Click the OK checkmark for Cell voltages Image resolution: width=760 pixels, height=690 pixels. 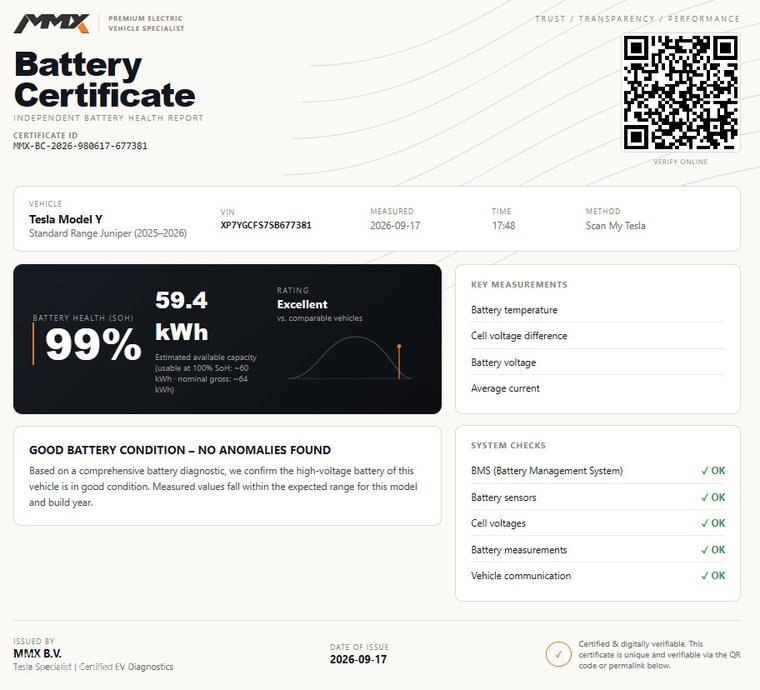pyautogui.click(x=713, y=523)
